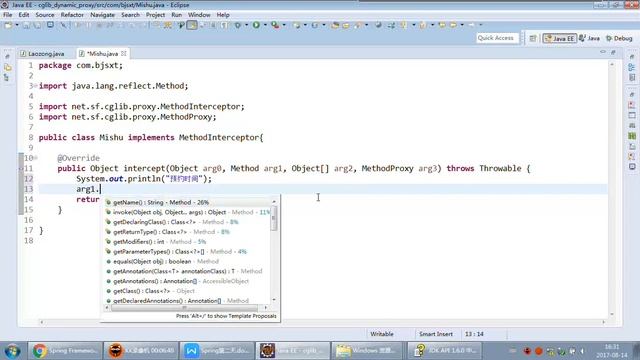Open the File menu
Viewport: 640px width, 360px height.
coord(8,15)
